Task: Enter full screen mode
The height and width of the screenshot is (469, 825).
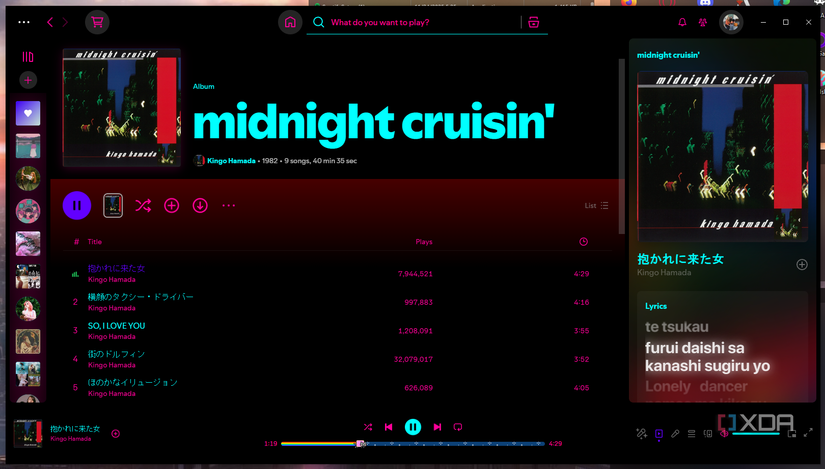Action: pyautogui.click(x=808, y=433)
